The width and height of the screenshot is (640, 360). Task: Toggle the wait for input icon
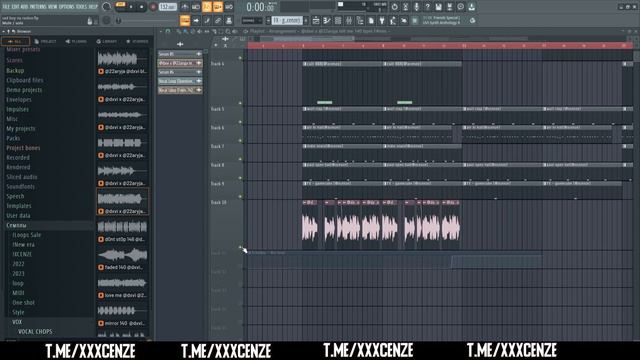pyautogui.click(x=196, y=7)
